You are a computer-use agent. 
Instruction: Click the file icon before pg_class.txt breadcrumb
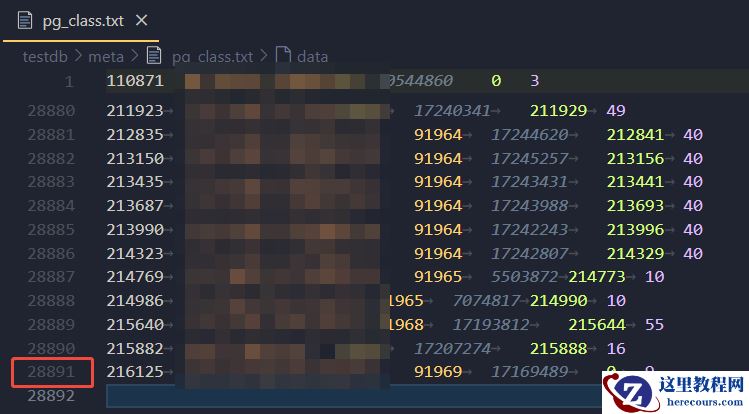154,55
